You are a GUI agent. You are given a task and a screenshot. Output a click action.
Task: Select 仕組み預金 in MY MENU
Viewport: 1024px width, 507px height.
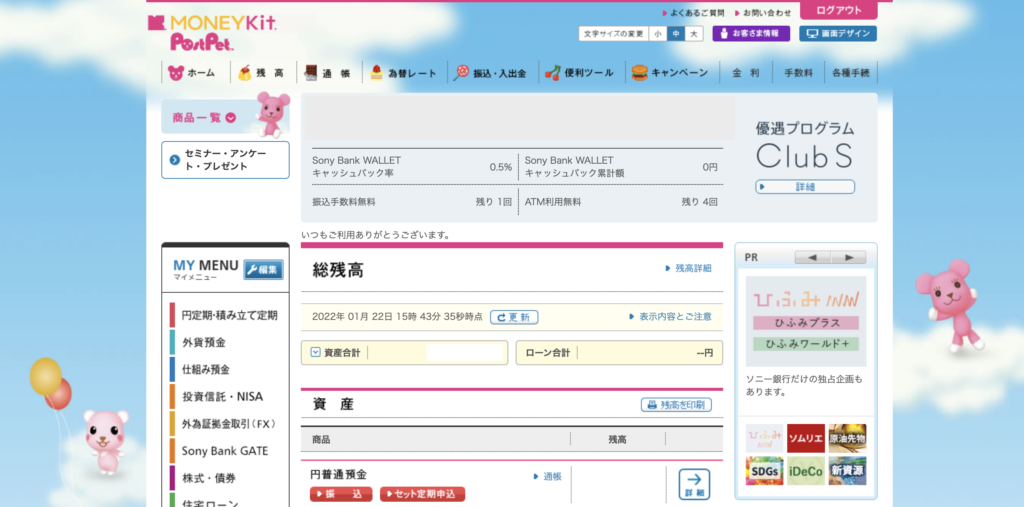click(225, 369)
